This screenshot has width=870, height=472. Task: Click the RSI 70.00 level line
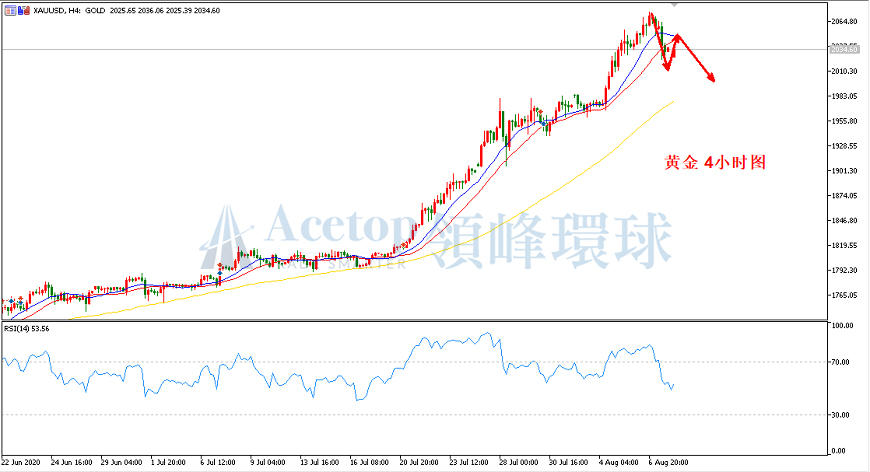click(414, 362)
